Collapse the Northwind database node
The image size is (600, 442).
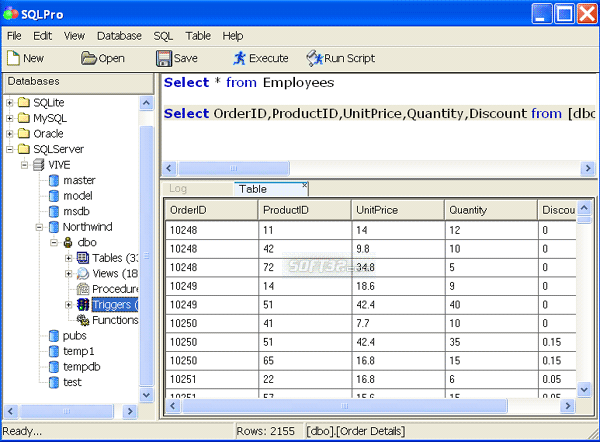(39, 227)
